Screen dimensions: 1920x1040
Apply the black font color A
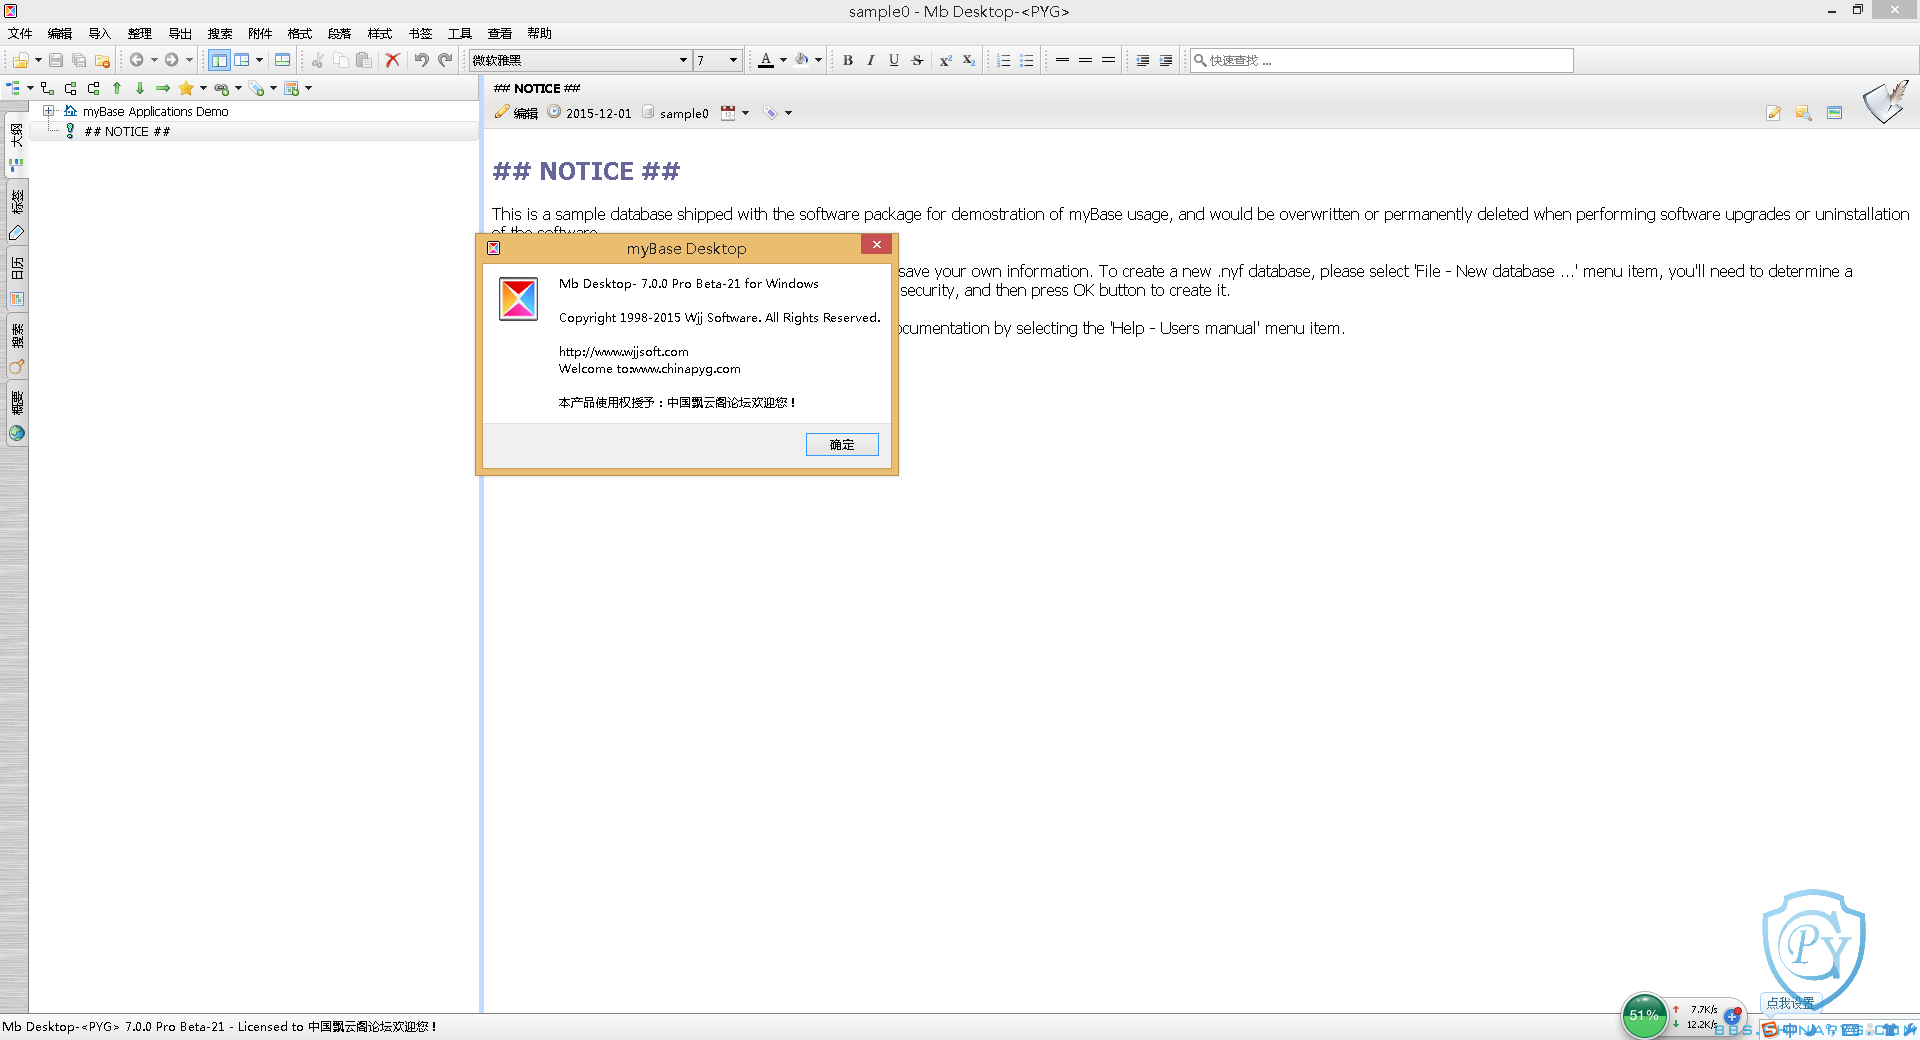point(765,60)
